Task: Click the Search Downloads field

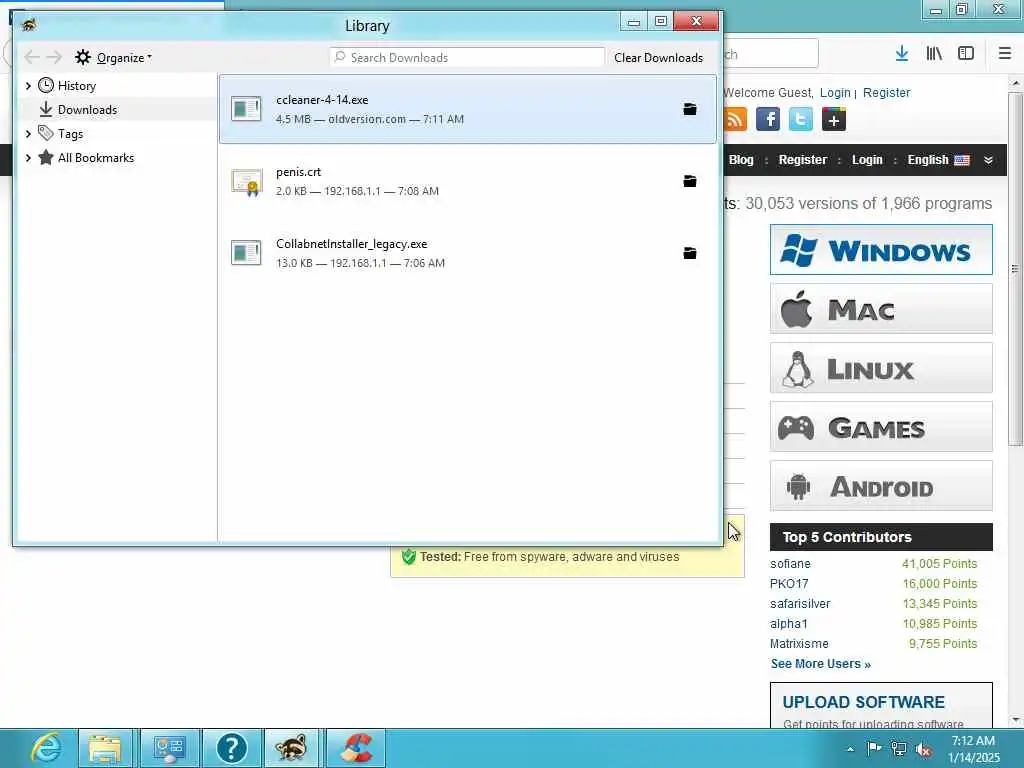Action: pyautogui.click(x=467, y=57)
